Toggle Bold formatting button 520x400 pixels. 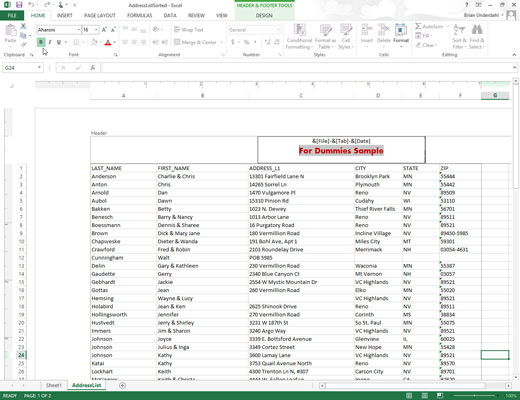pyautogui.click(x=41, y=42)
